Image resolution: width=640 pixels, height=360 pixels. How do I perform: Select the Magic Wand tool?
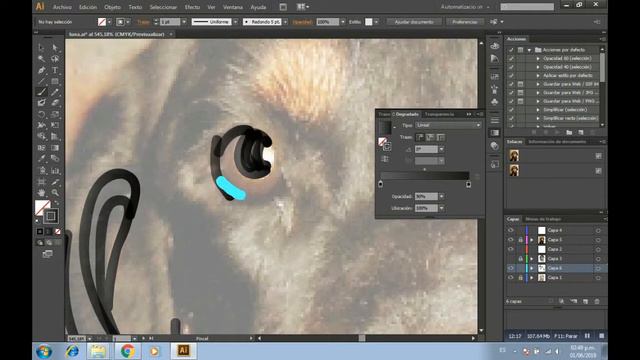42,59
